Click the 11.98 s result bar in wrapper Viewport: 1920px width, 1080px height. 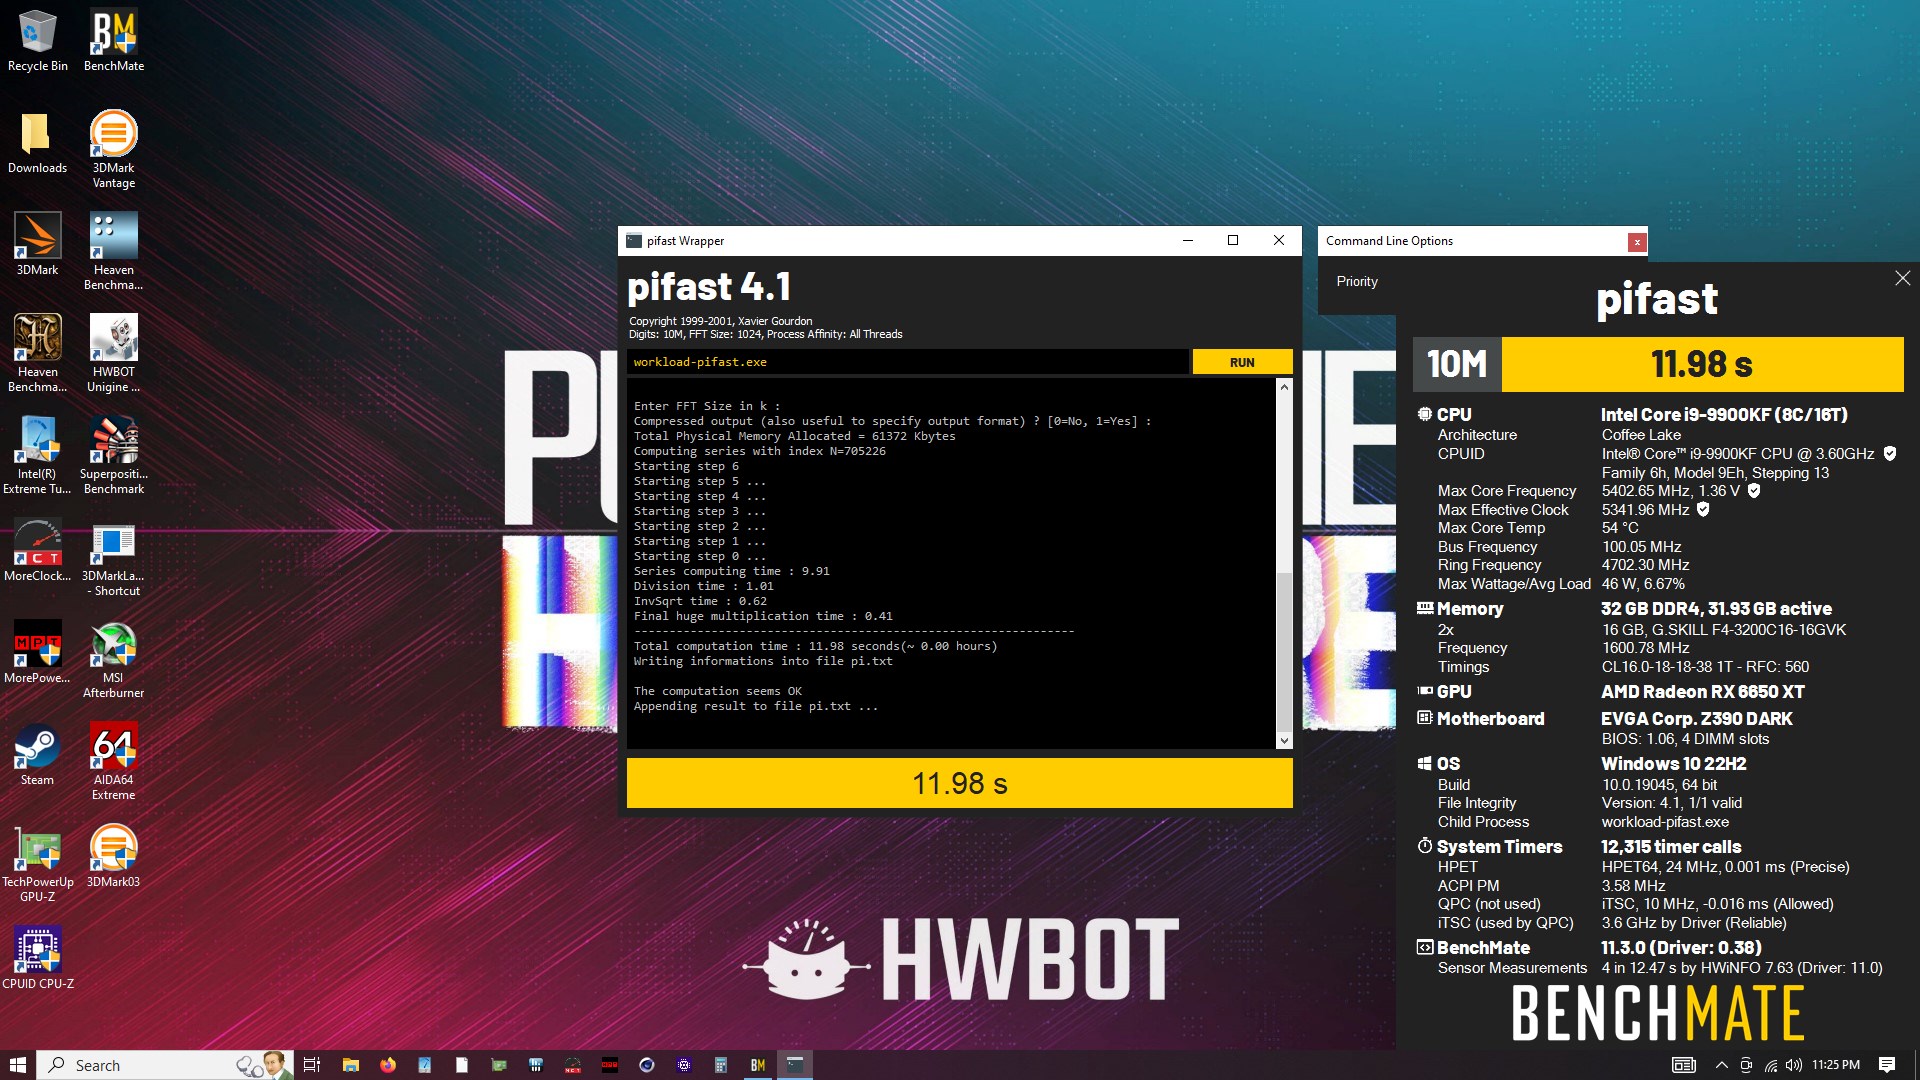click(959, 783)
